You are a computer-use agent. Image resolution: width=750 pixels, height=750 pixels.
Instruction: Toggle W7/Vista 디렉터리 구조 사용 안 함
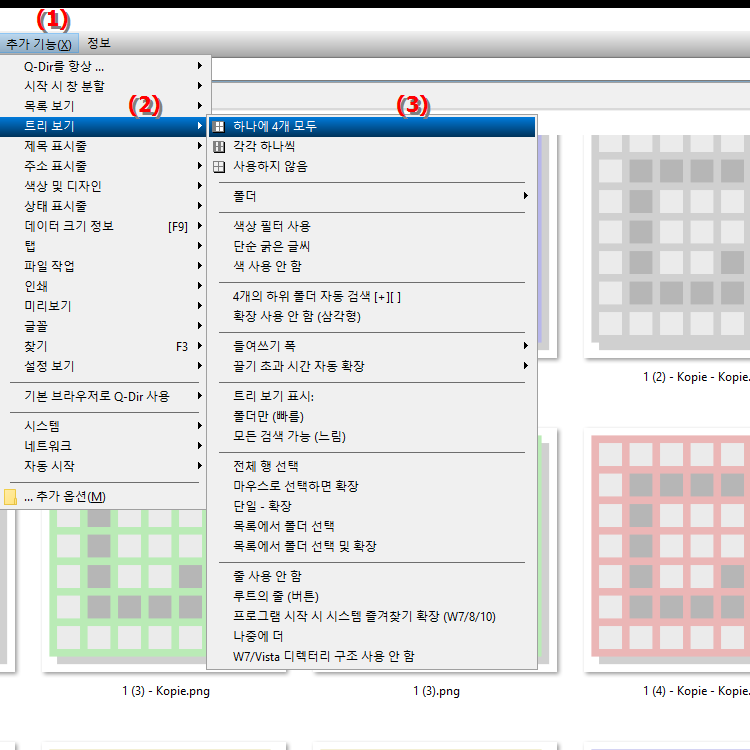(x=372, y=656)
